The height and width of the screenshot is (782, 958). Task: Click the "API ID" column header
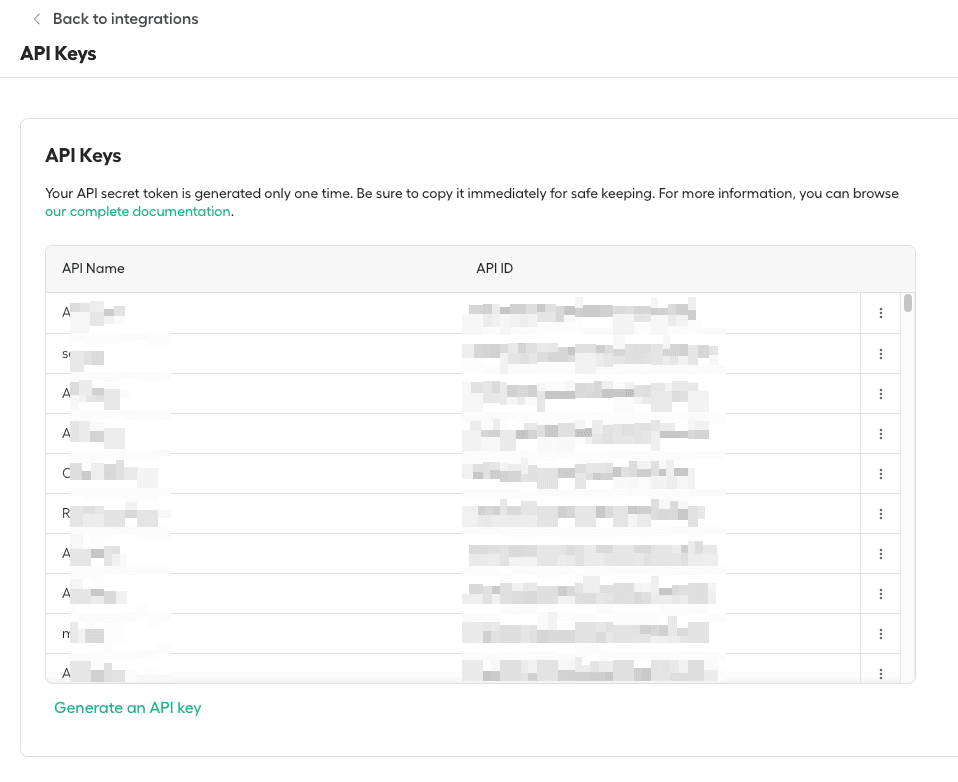[x=493, y=268]
